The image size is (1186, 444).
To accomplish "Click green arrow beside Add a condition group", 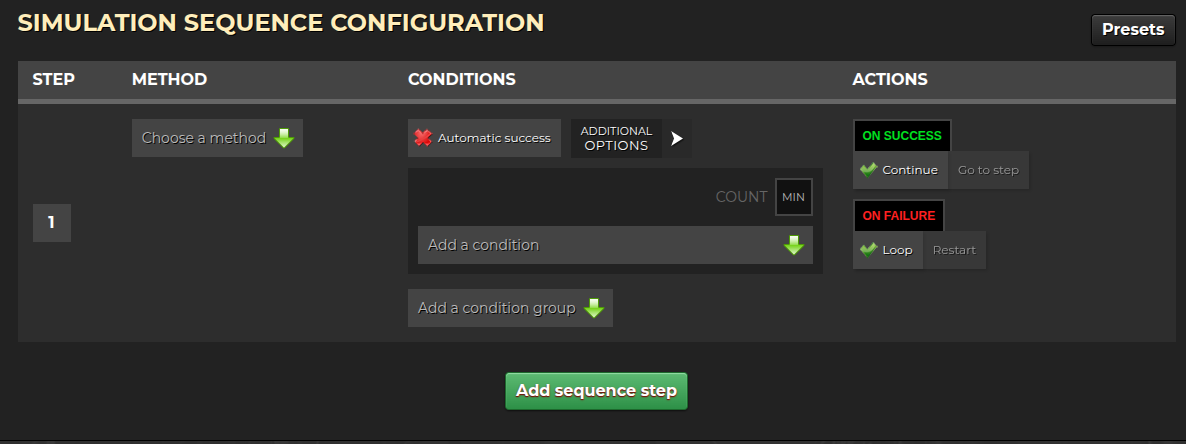I will point(594,308).
